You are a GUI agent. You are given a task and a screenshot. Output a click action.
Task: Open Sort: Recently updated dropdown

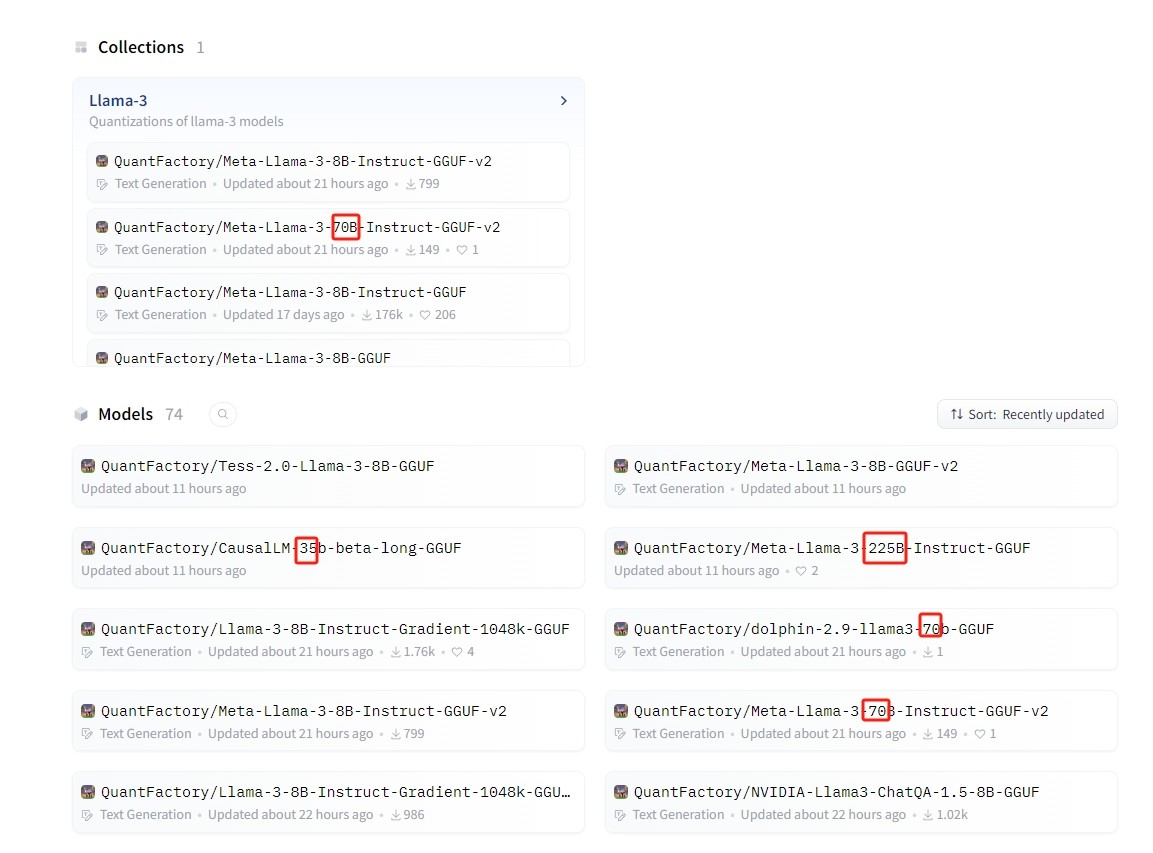click(1027, 414)
